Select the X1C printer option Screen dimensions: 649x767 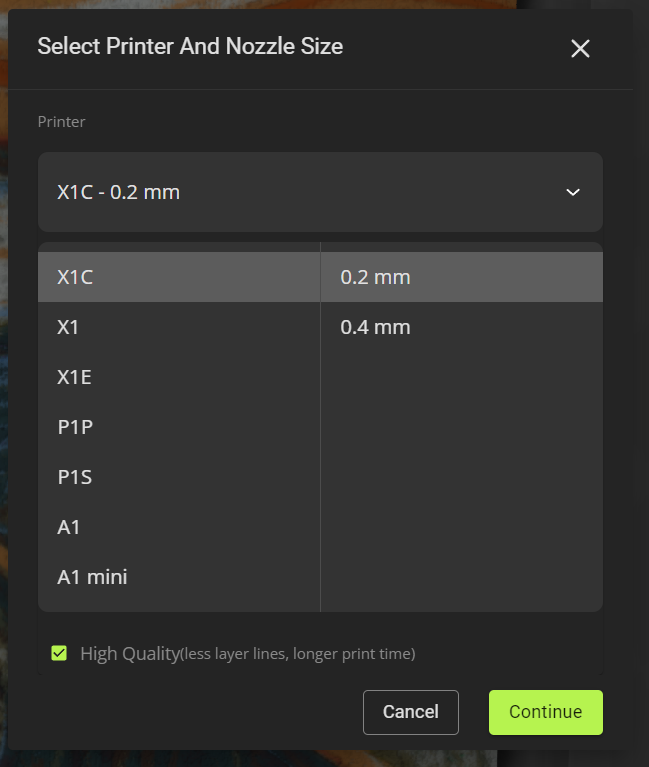point(179,277)
